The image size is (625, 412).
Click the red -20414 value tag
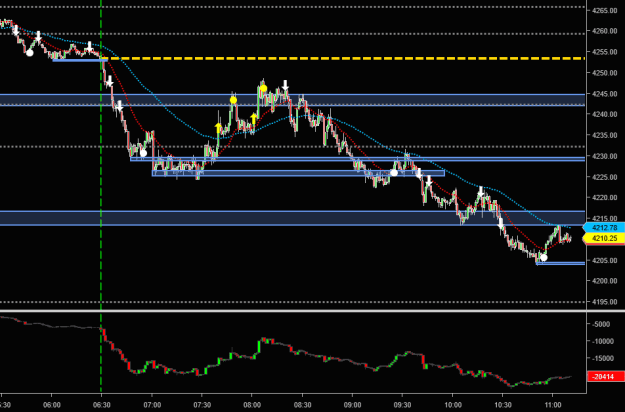tap(605, 377)
